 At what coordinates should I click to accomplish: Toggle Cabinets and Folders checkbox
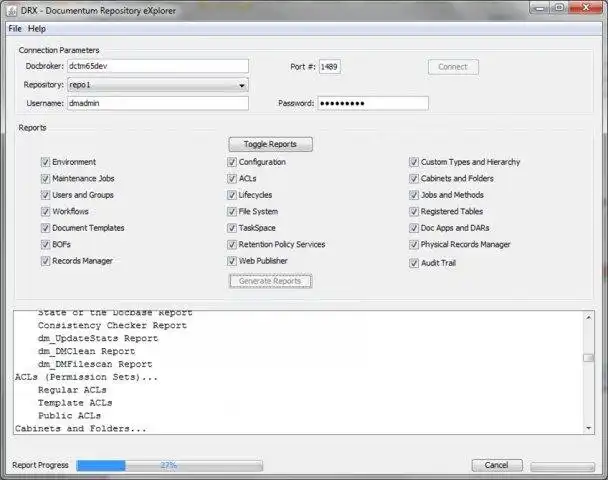tap(414, 178)
